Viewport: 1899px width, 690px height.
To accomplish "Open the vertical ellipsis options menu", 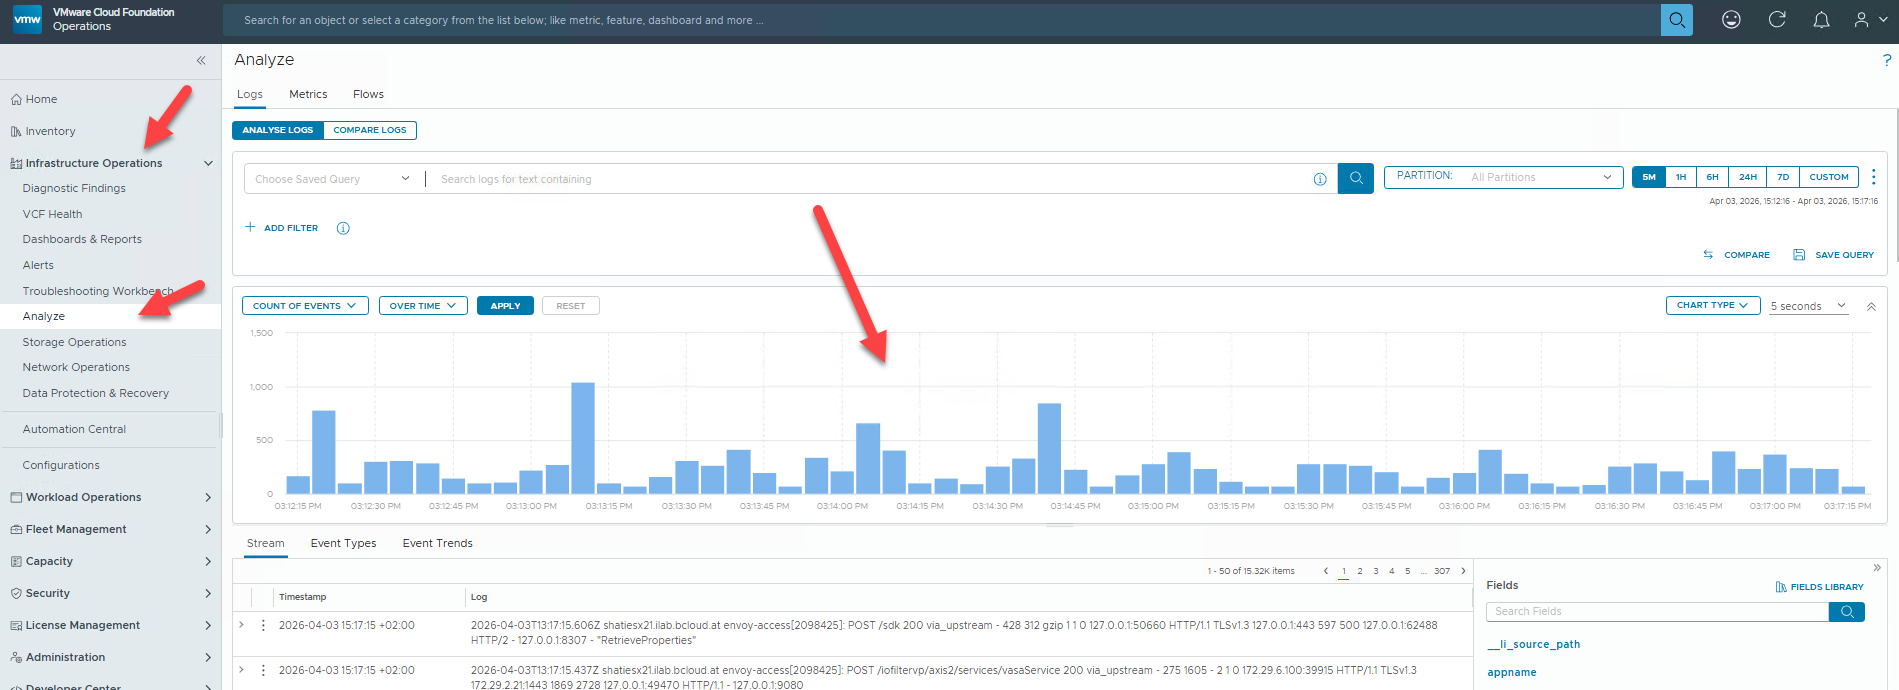I will [1873, 177].
